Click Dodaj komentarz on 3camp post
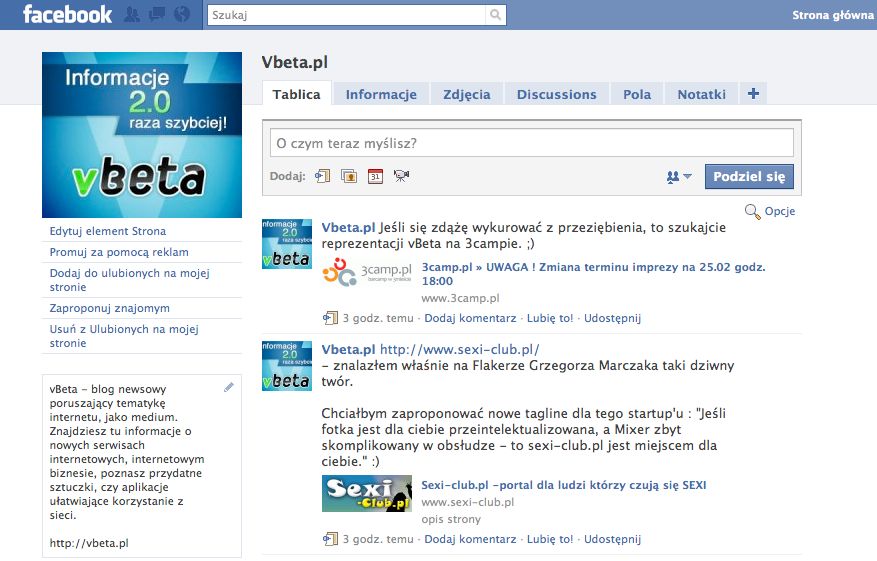Viewport: 877px width, 561px height. [470, 318]
